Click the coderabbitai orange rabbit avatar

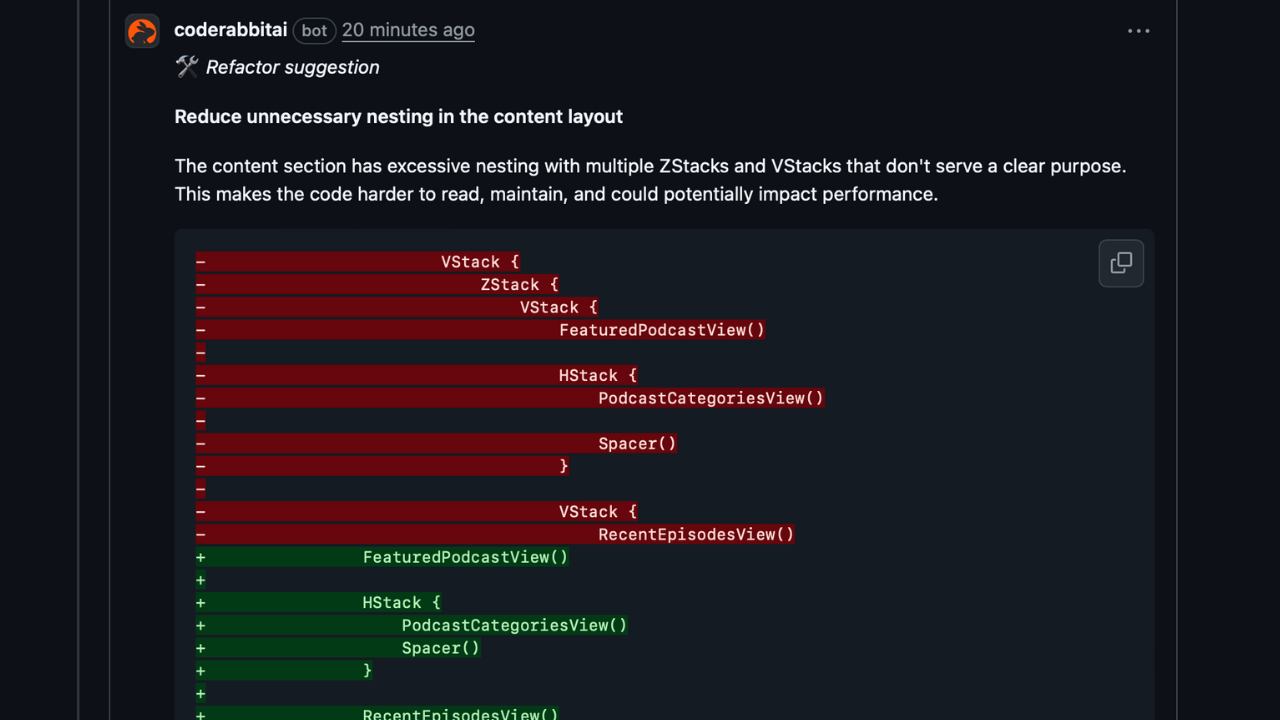pos(142,31)
